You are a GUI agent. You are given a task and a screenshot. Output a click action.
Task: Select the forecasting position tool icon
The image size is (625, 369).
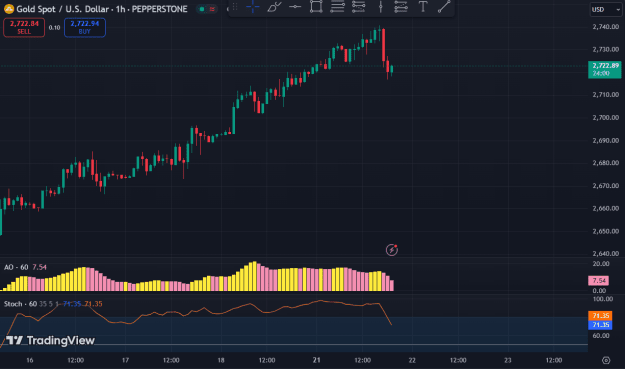point(401,7)
